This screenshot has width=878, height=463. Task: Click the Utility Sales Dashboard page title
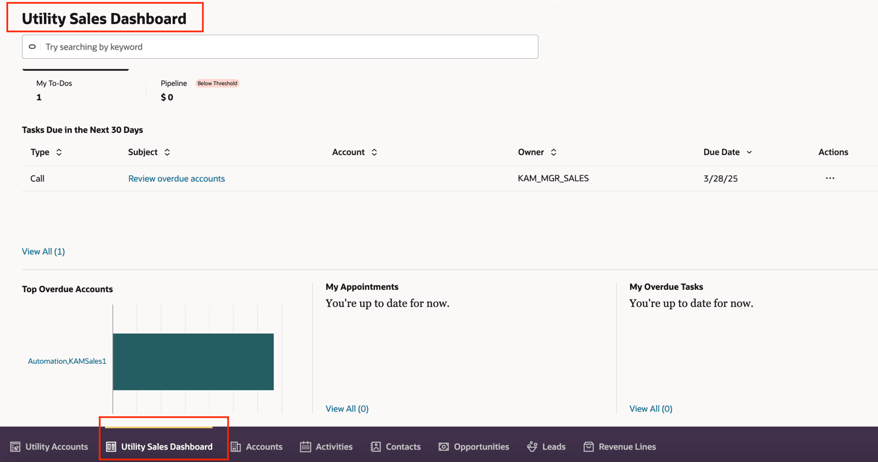[104, 18]
